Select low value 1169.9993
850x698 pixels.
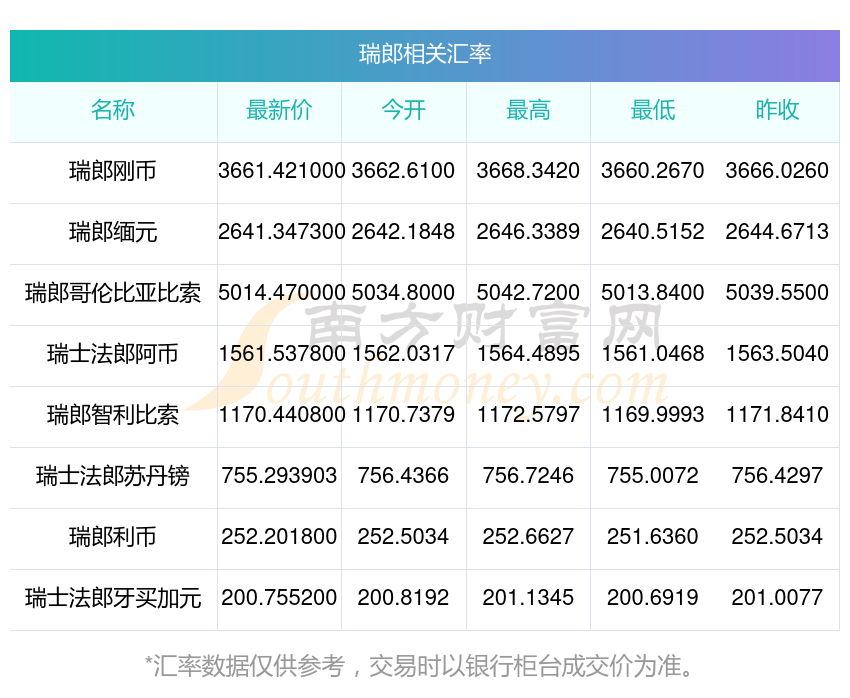coord(653,415)
